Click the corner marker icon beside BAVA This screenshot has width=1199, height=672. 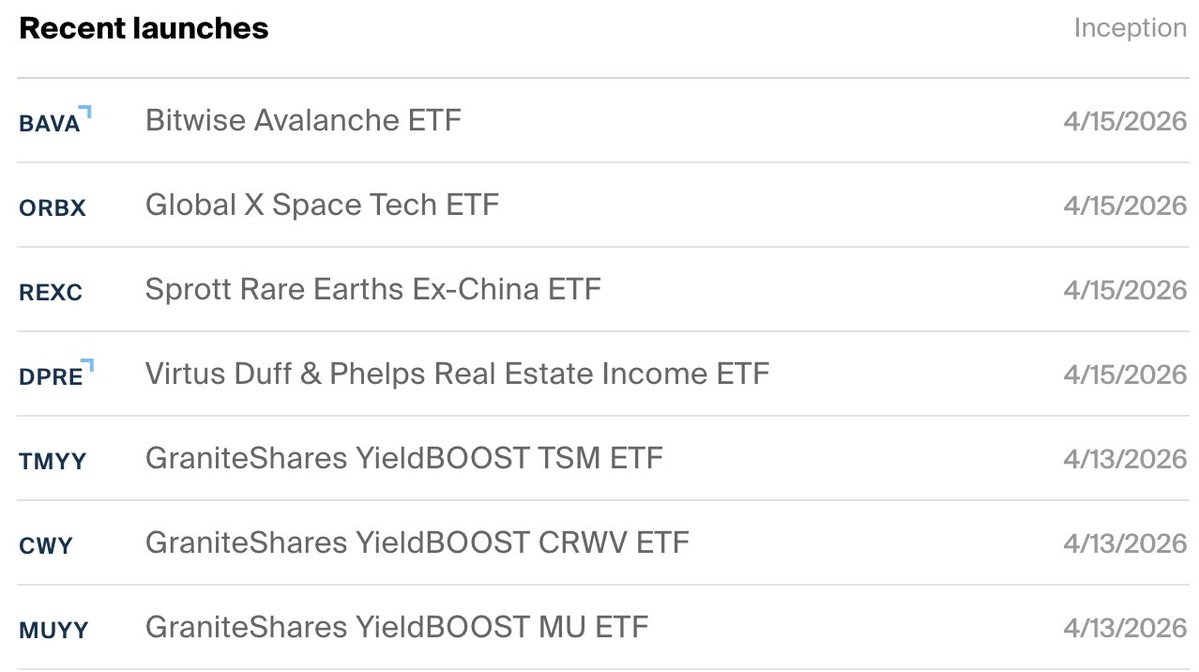pyautogui.click(x=87, y=112)
